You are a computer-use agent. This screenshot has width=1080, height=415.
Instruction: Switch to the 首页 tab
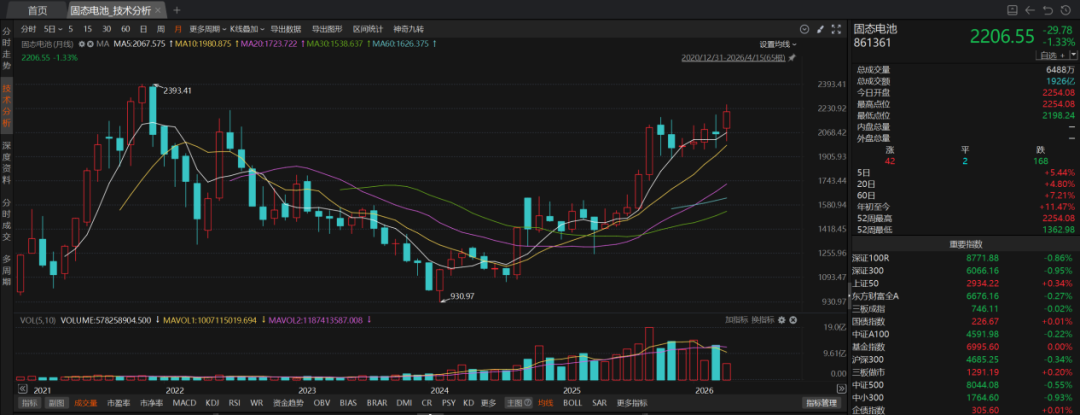tap(37, 9)
